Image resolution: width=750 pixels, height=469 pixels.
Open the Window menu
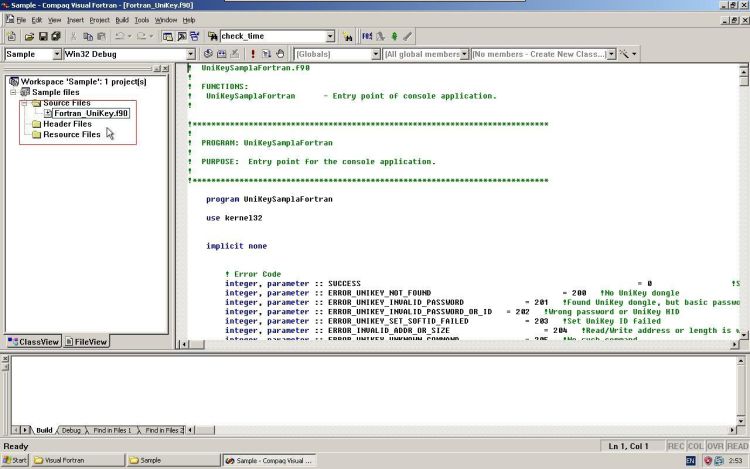(x=166, y=20)
